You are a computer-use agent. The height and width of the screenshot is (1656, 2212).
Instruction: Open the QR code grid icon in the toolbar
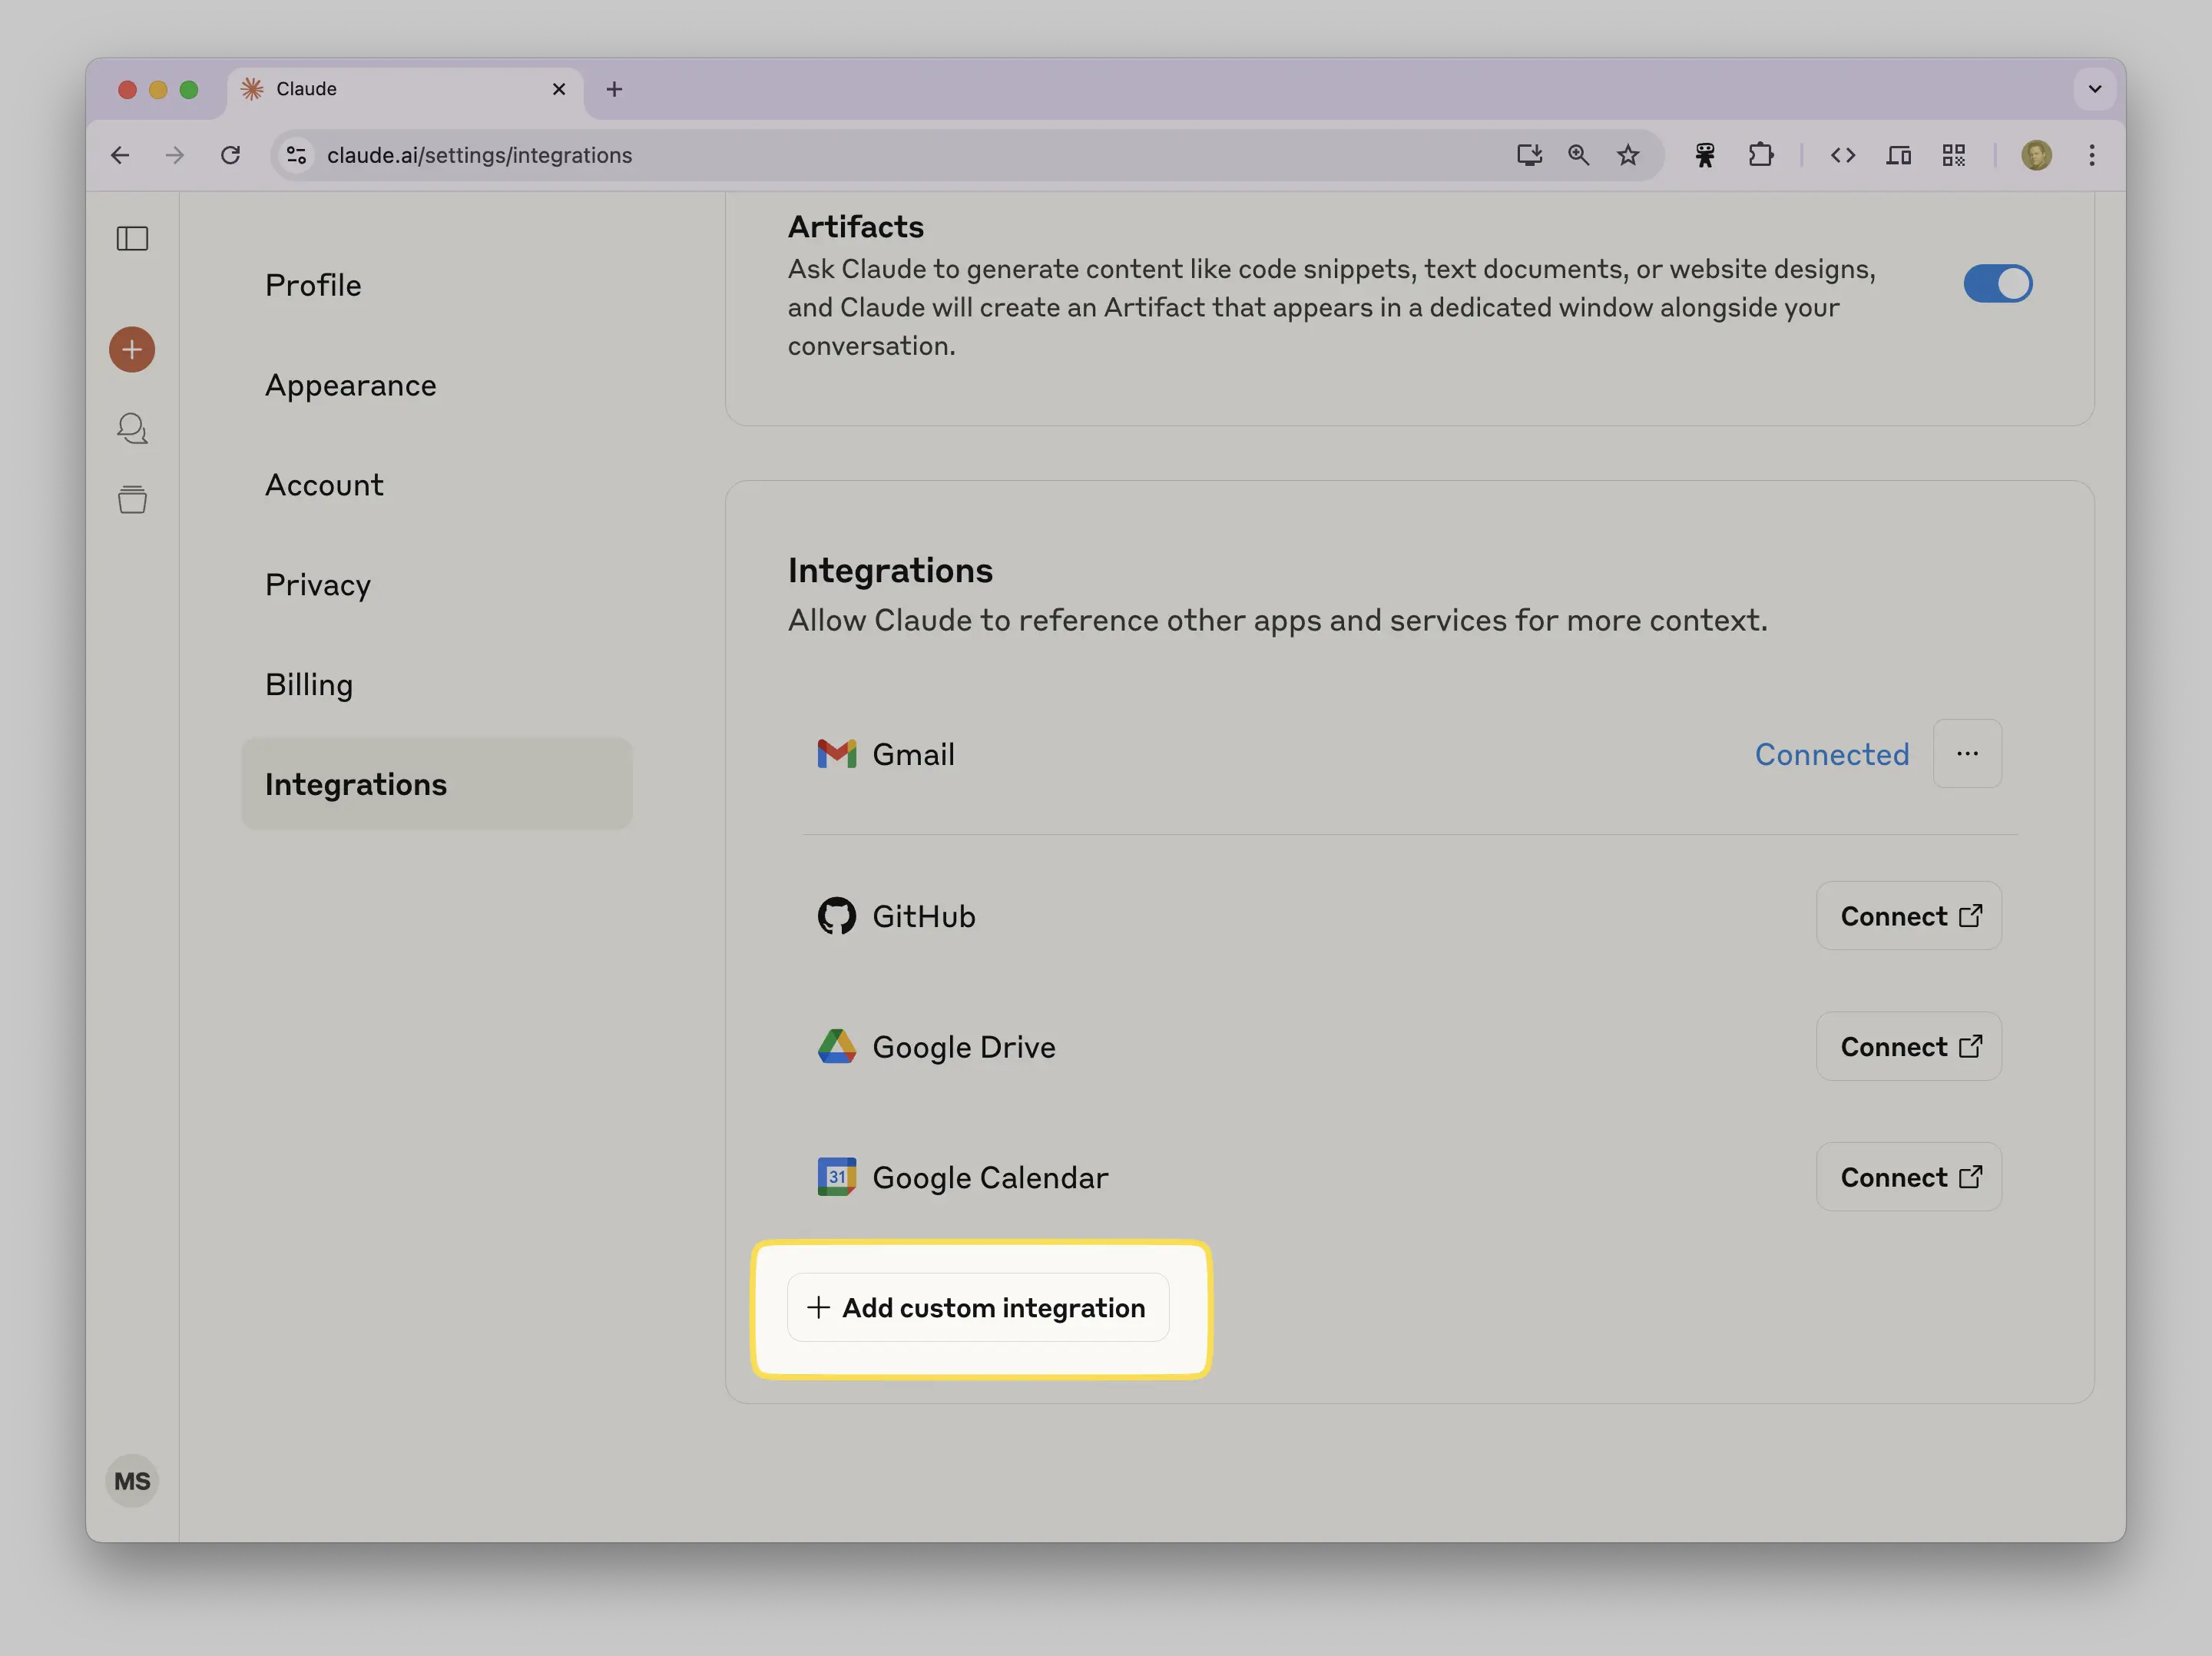(x=1953, y=155)
